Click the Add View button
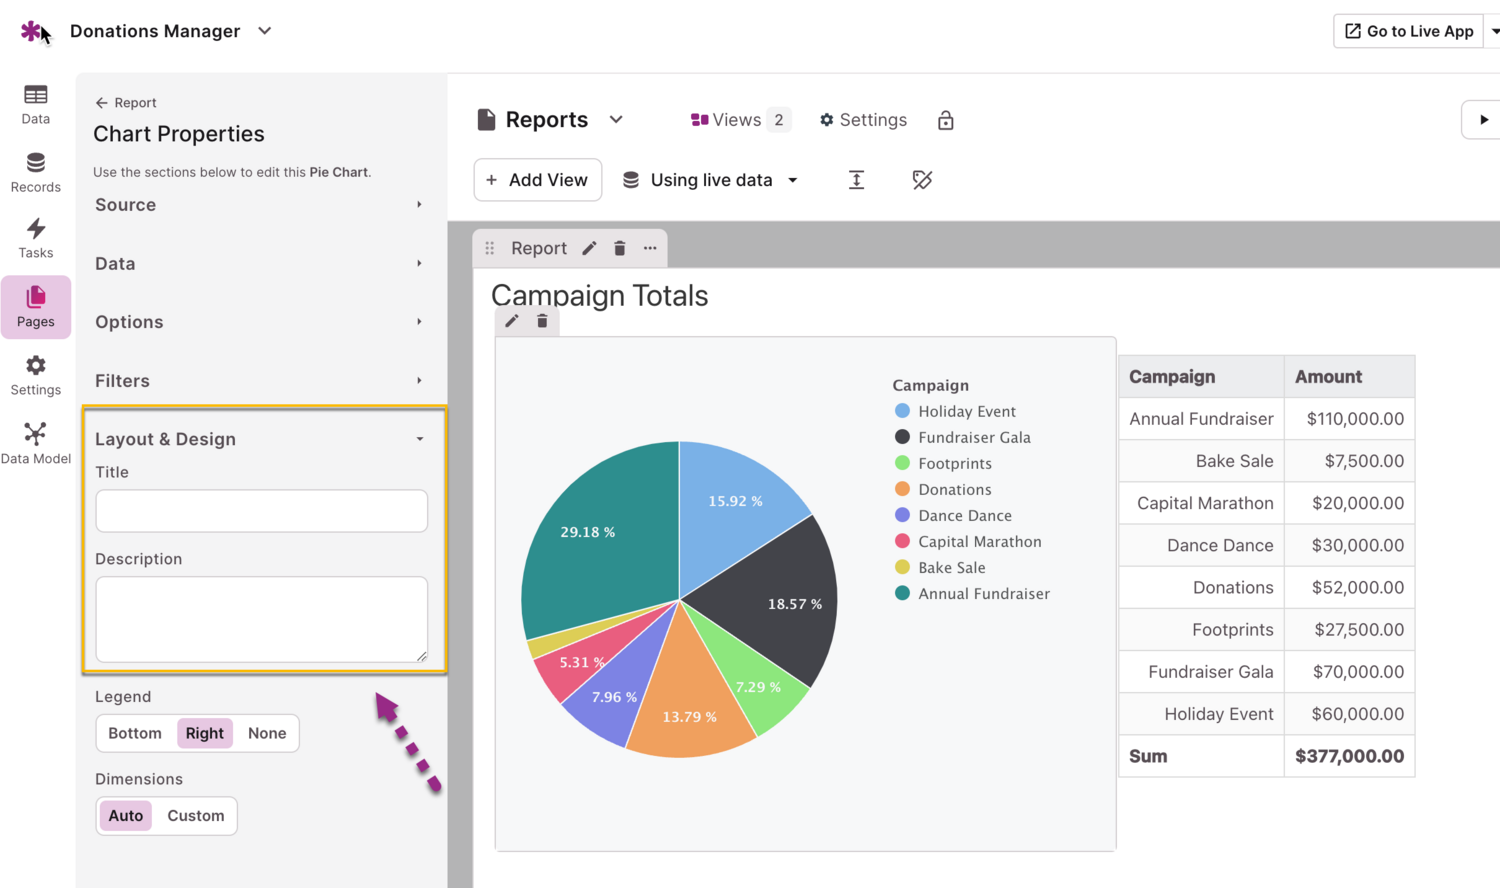The image size is (1500, 888). [x=537, y=180]
